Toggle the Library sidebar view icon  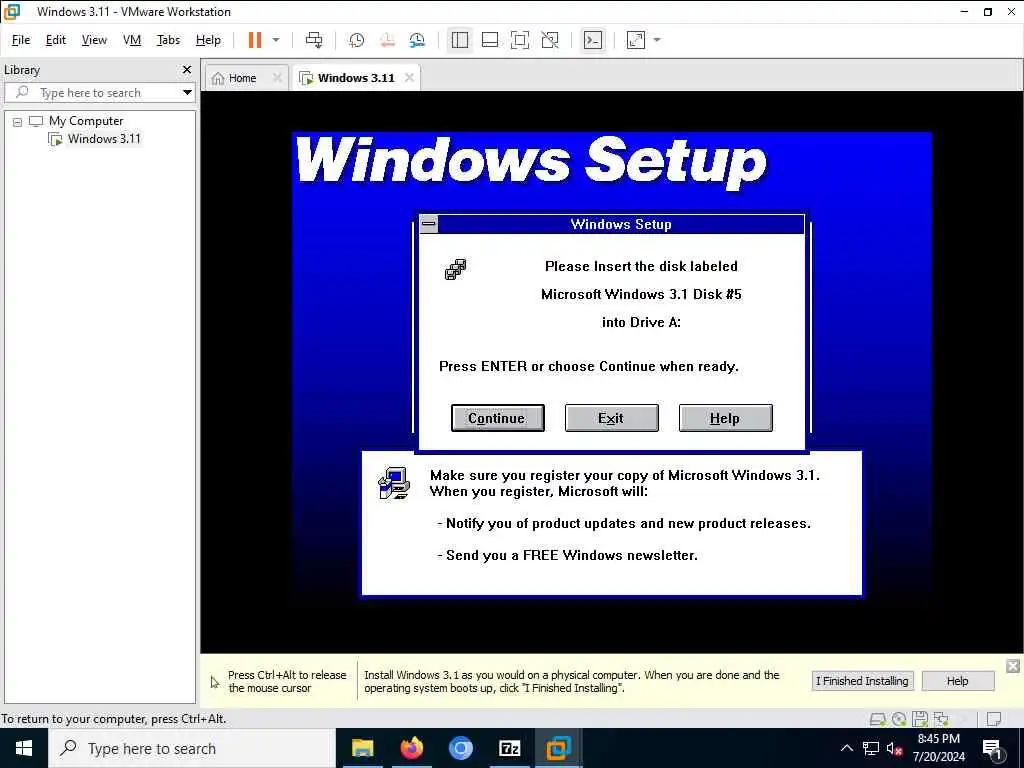(460, 40)
